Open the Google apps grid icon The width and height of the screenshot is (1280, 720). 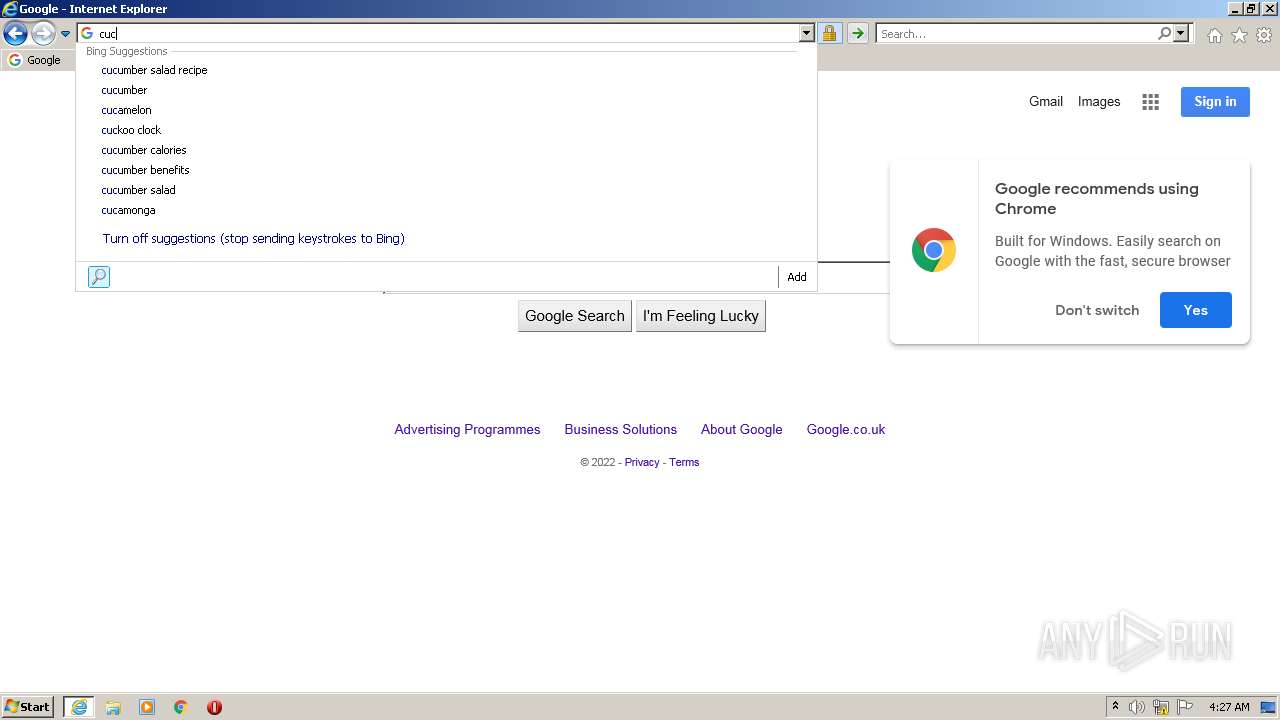(x=1151, y=102)
